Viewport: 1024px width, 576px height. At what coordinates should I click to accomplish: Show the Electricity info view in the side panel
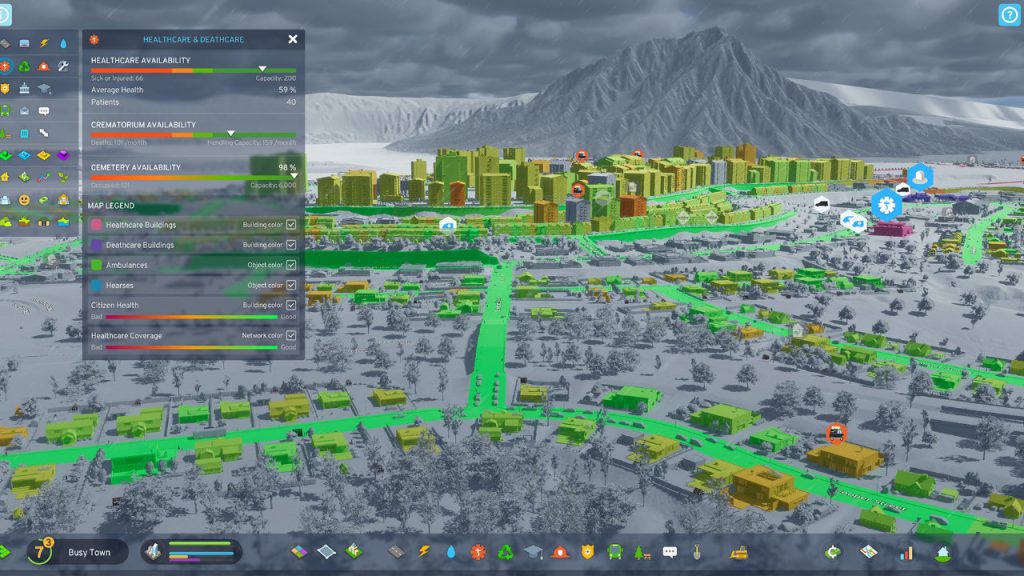tap(44, 44)
